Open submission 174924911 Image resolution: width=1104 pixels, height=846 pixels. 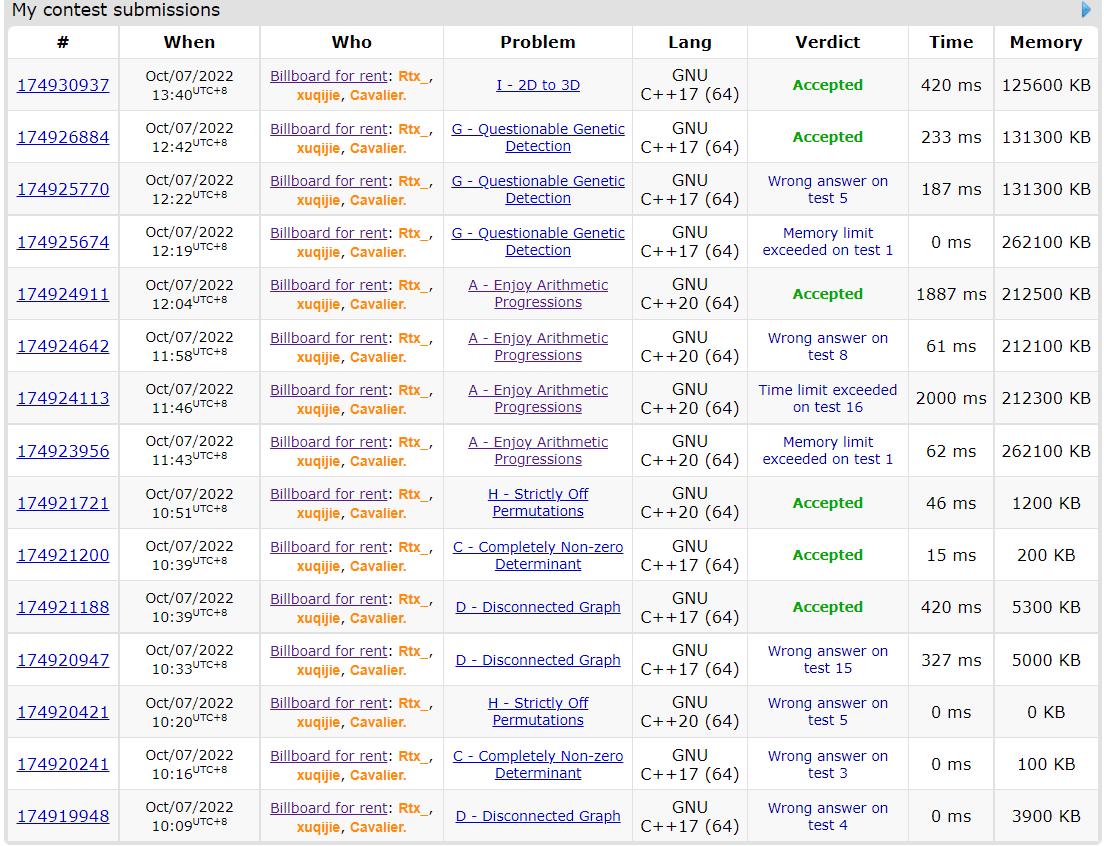pyautogui.click(x=63, y=294)
